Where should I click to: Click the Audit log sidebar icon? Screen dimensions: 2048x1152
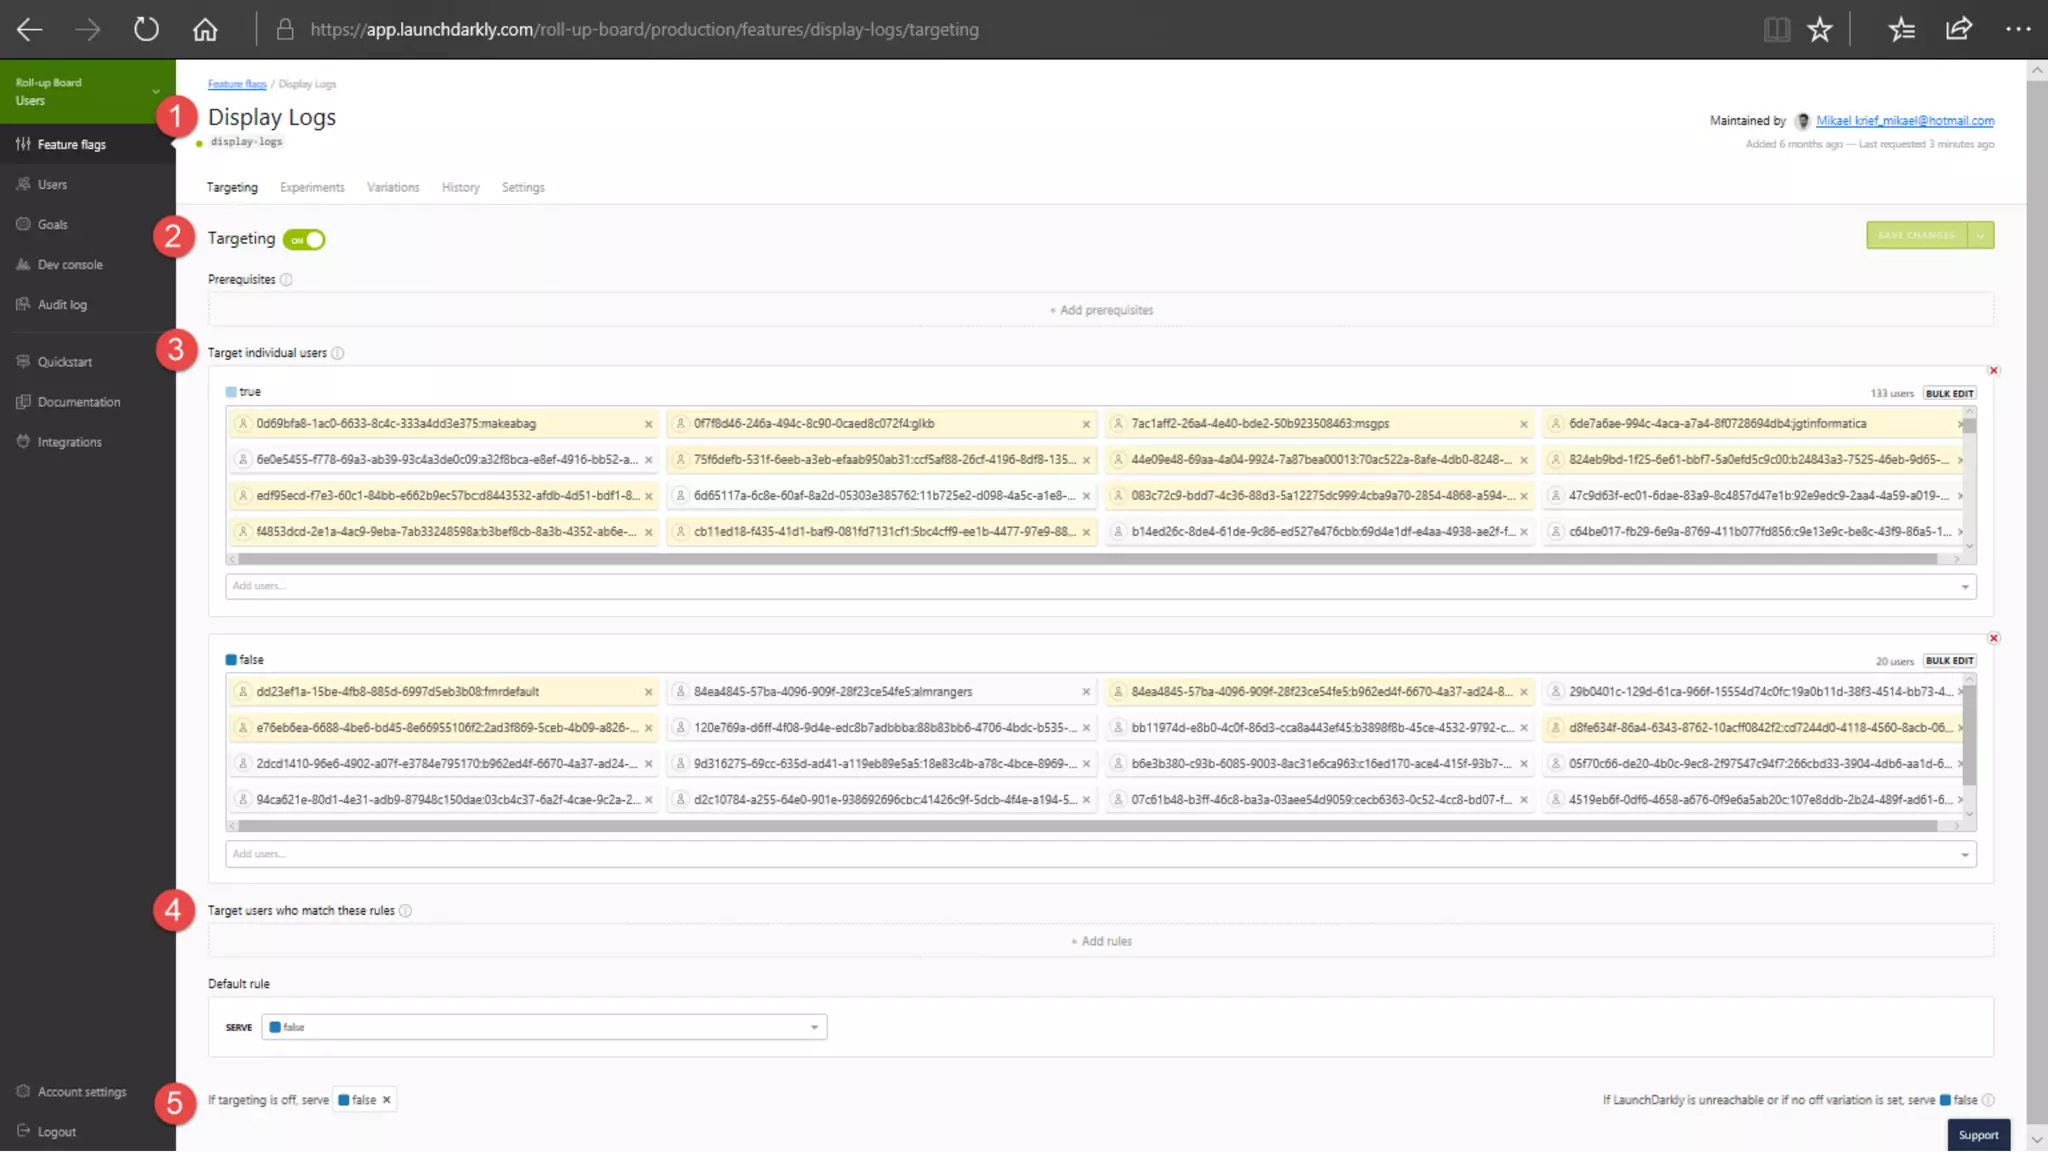[x=23, y=304]
